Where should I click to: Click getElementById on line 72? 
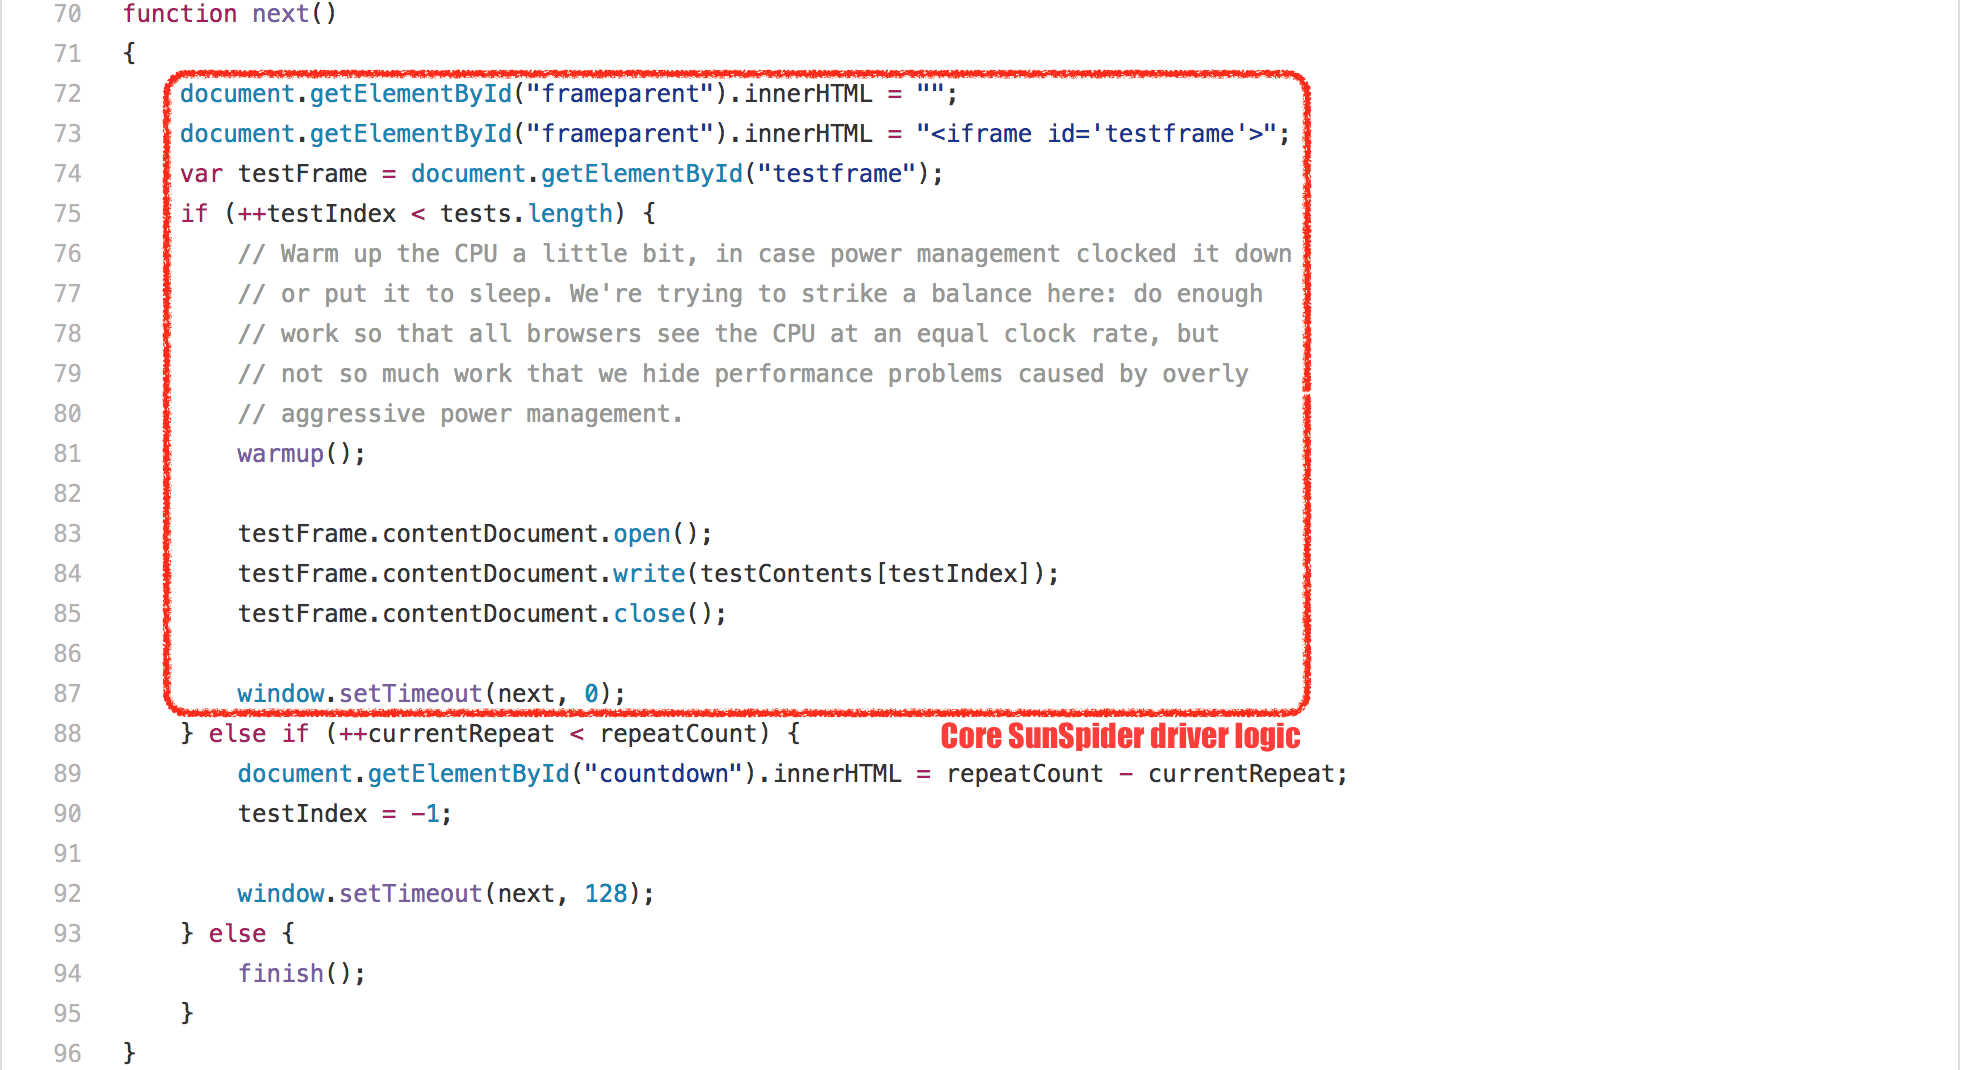coord(413,93)
